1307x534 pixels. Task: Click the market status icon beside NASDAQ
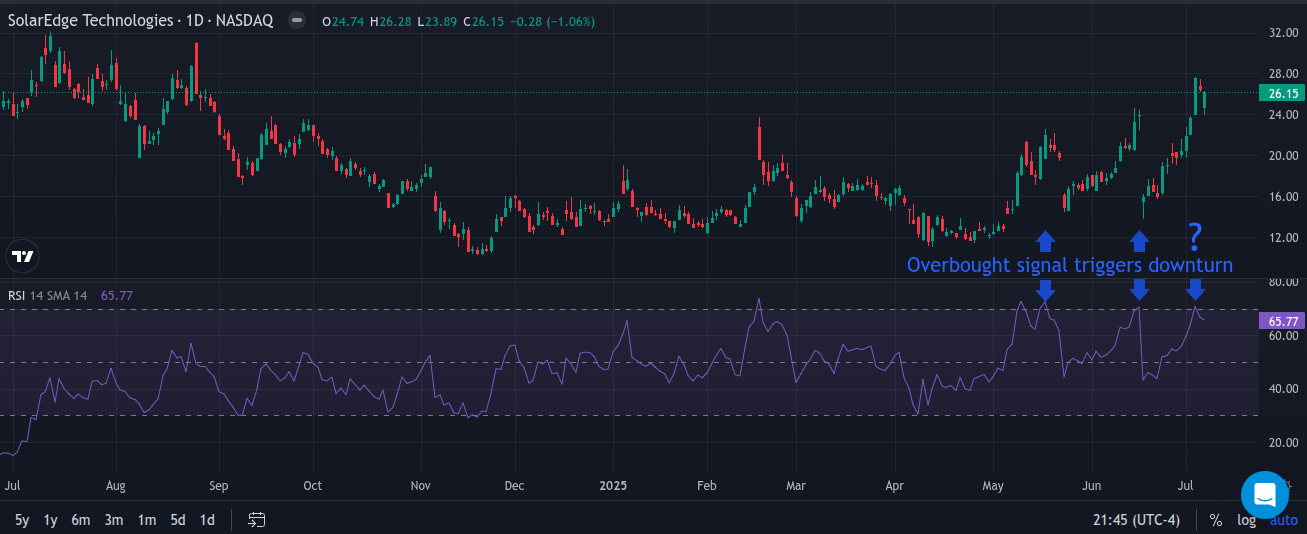coord(297,21)
